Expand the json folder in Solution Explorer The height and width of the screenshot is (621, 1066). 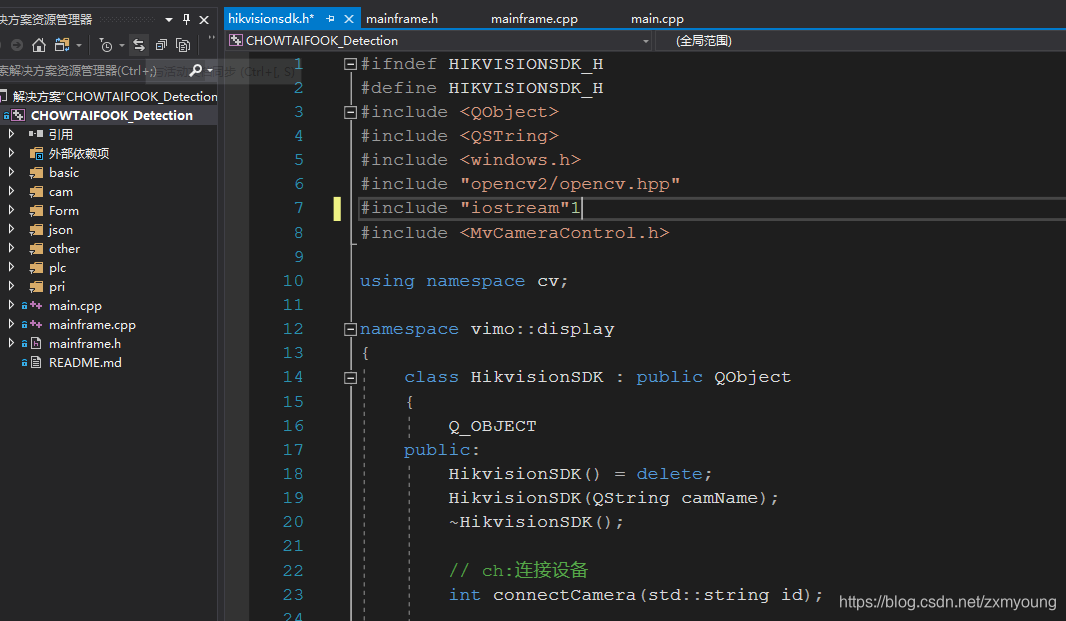pyautogui.click(x=10, y=229)
